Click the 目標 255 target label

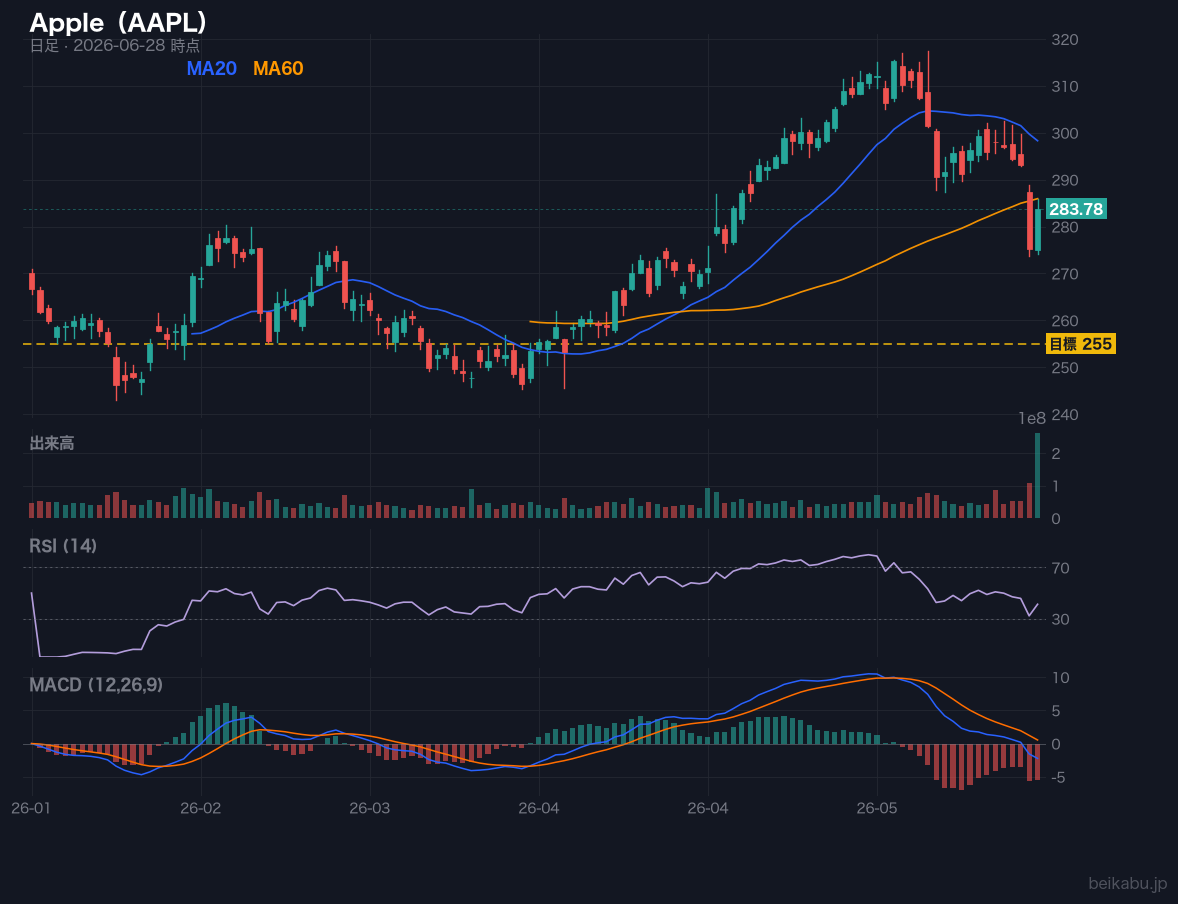(1080, 344)
